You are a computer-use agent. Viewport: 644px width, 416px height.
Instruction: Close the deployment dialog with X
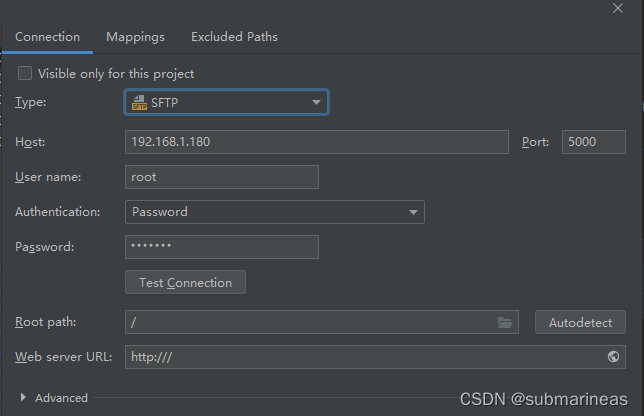(618, 8)
